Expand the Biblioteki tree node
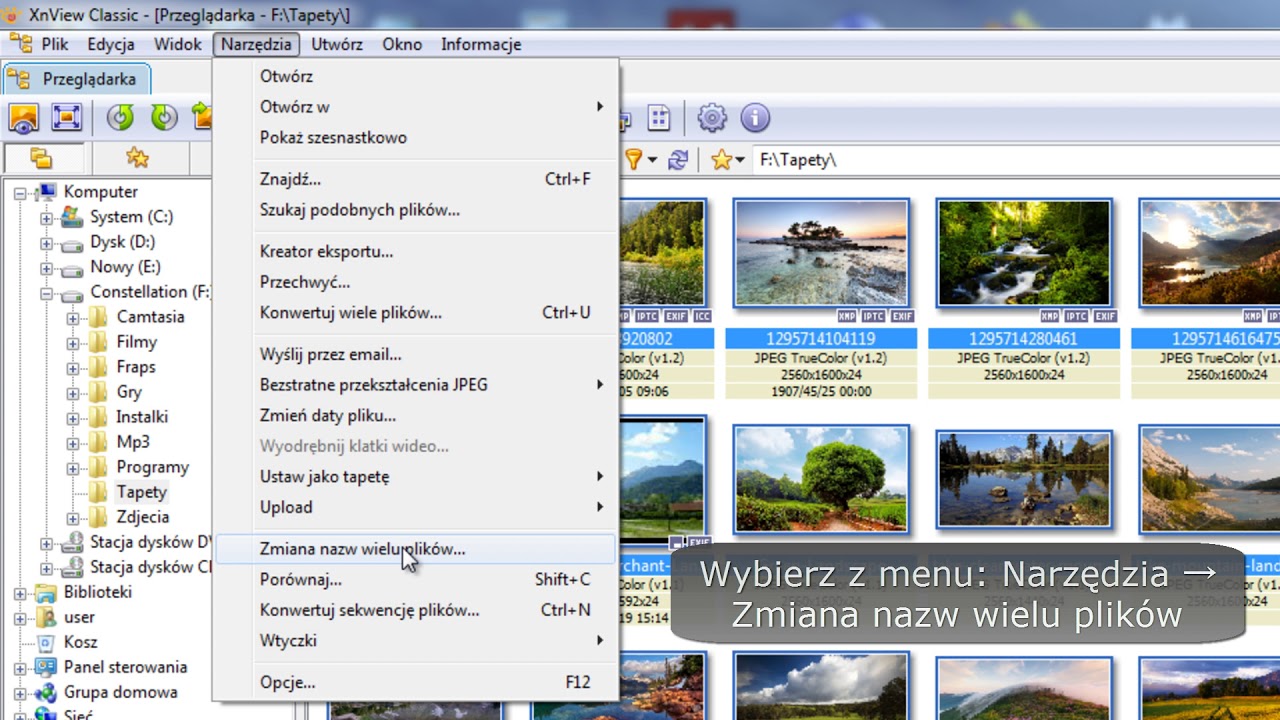Viewport: 1280px width, 720px height. click(x=19, y=593)
